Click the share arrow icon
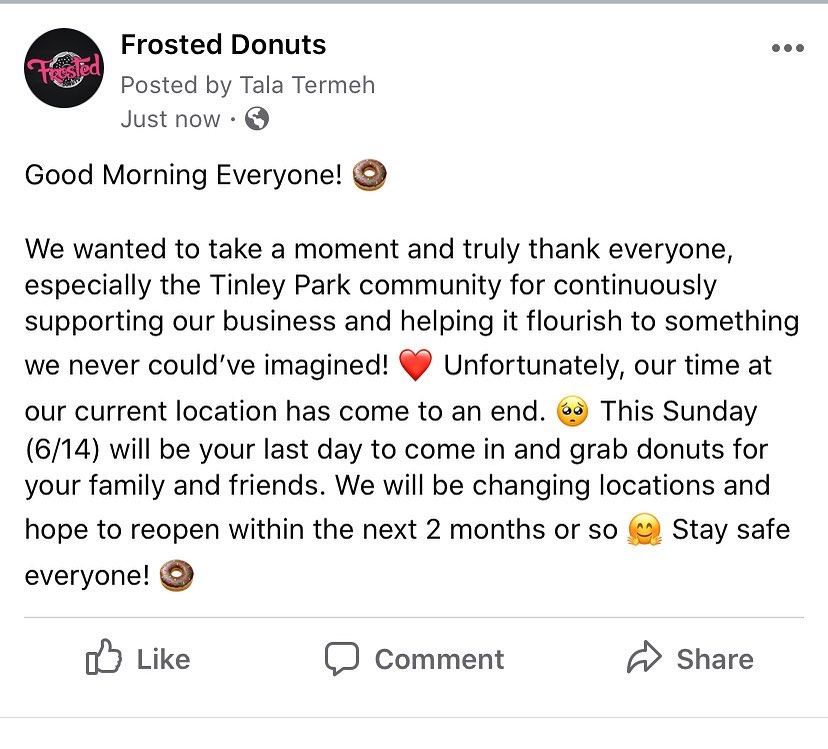The image size is (828, 749). point(644,657)
